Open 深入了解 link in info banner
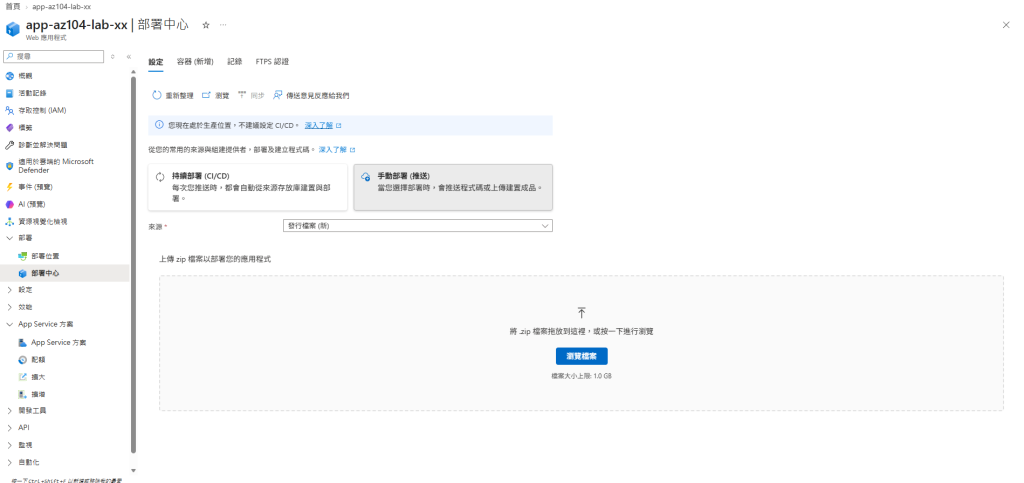The height and width of the screenshot is (483, 1024). 319,125
